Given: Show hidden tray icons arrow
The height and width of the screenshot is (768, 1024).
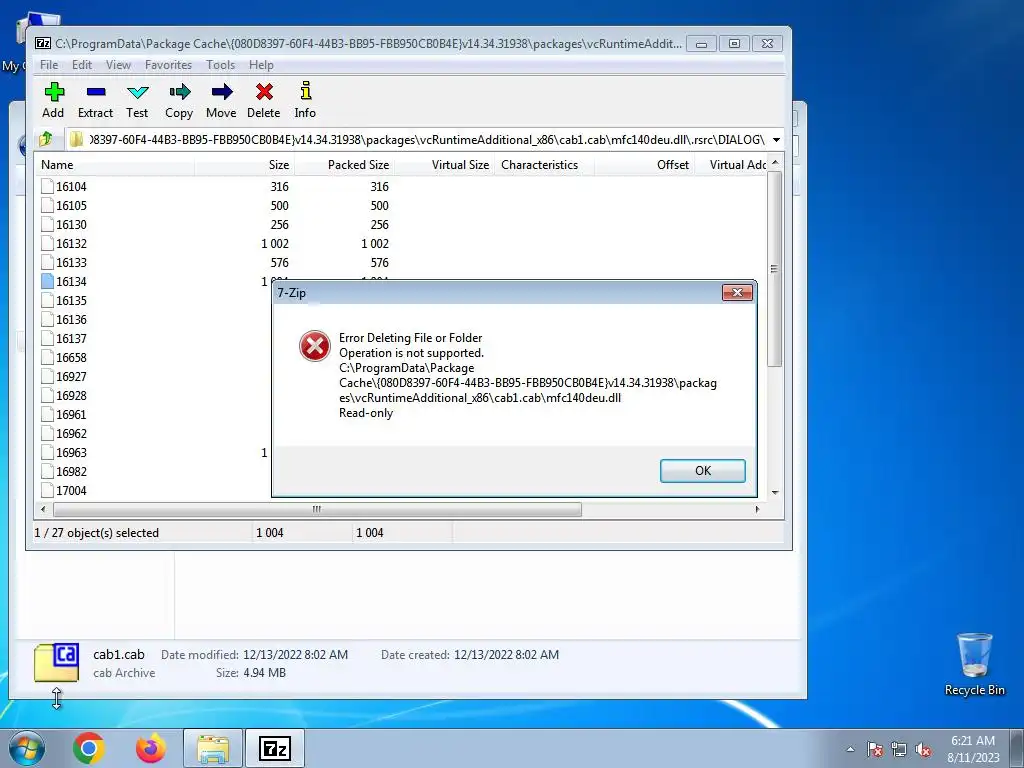Looking at the screenshot, I should point(850,750).
